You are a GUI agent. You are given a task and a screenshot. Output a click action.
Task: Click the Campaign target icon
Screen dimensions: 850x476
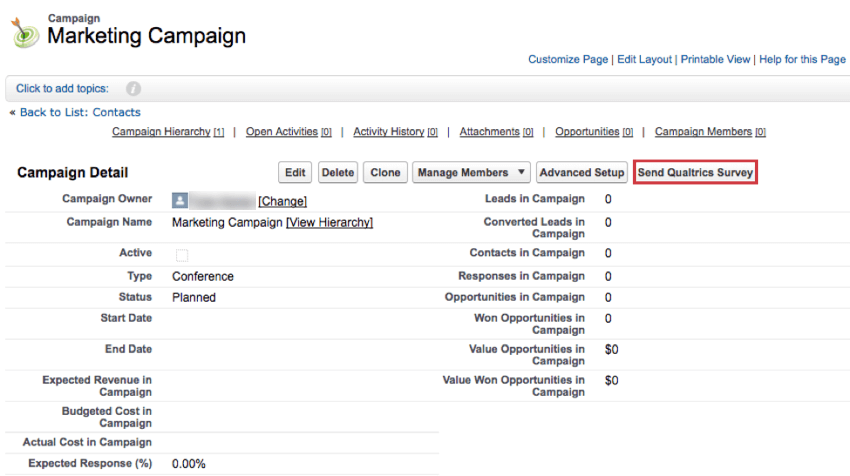[x=25, y=32]
